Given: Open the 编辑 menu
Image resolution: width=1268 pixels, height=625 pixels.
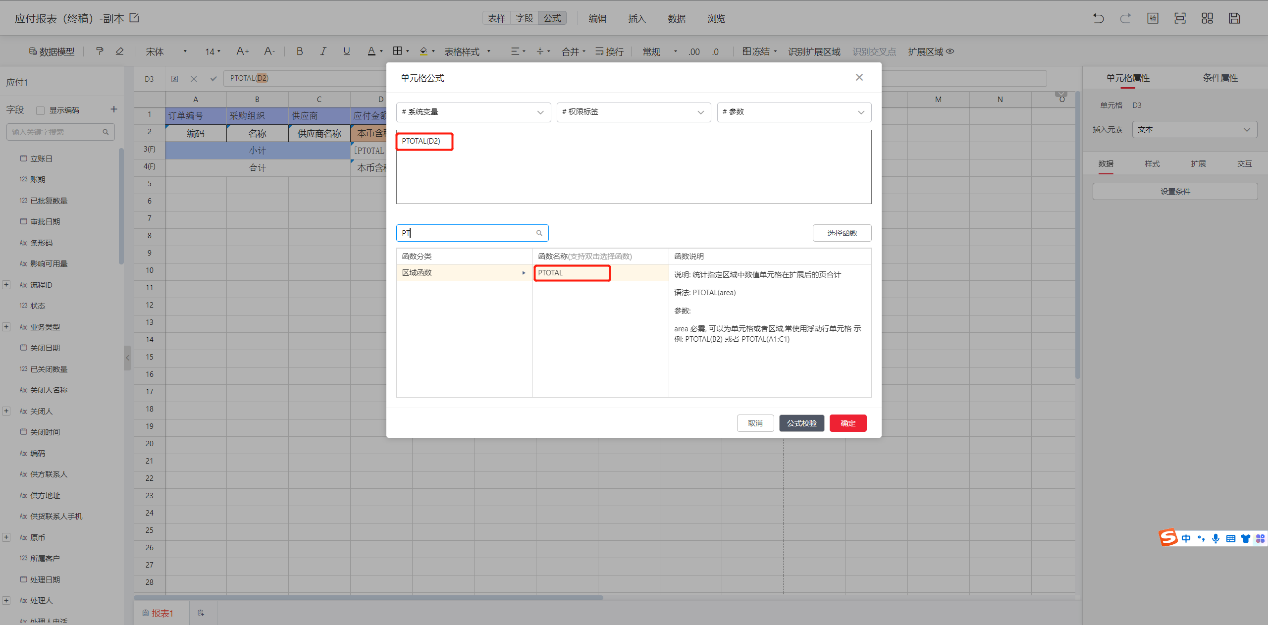Looking at the screenshot, I should pyautogui.click(x=597, y=18).
